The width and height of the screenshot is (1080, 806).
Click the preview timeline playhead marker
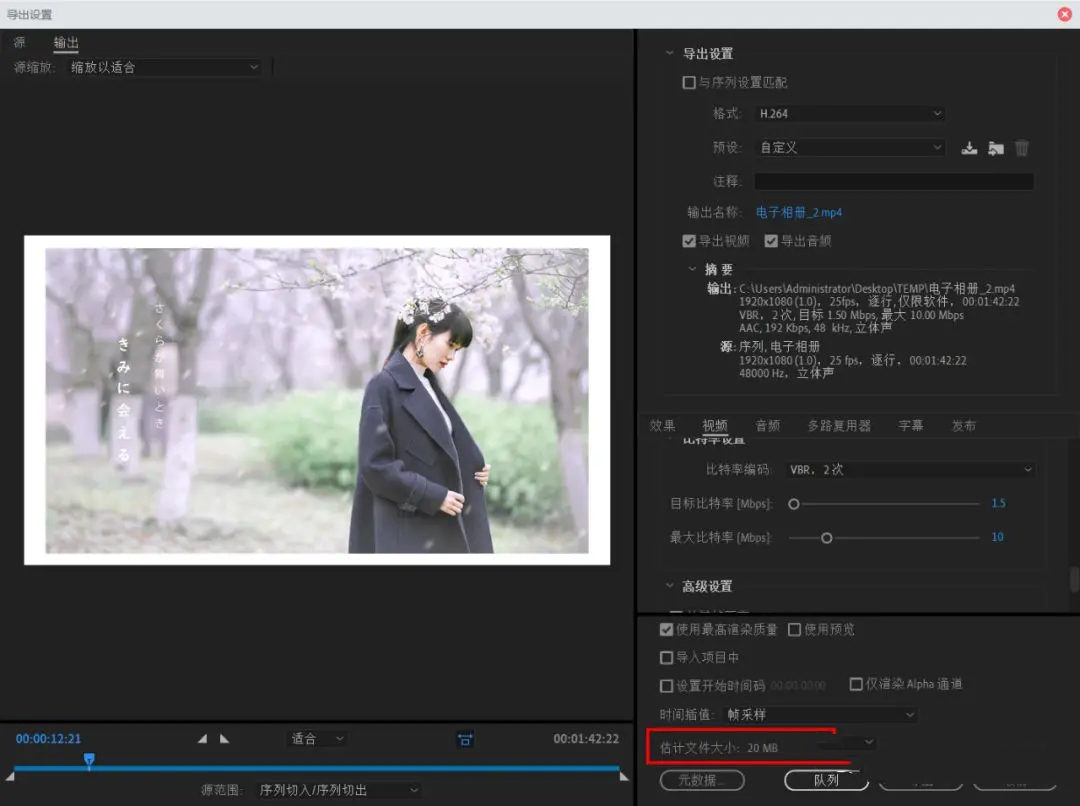pyautogui.click(x=89, y=759)
